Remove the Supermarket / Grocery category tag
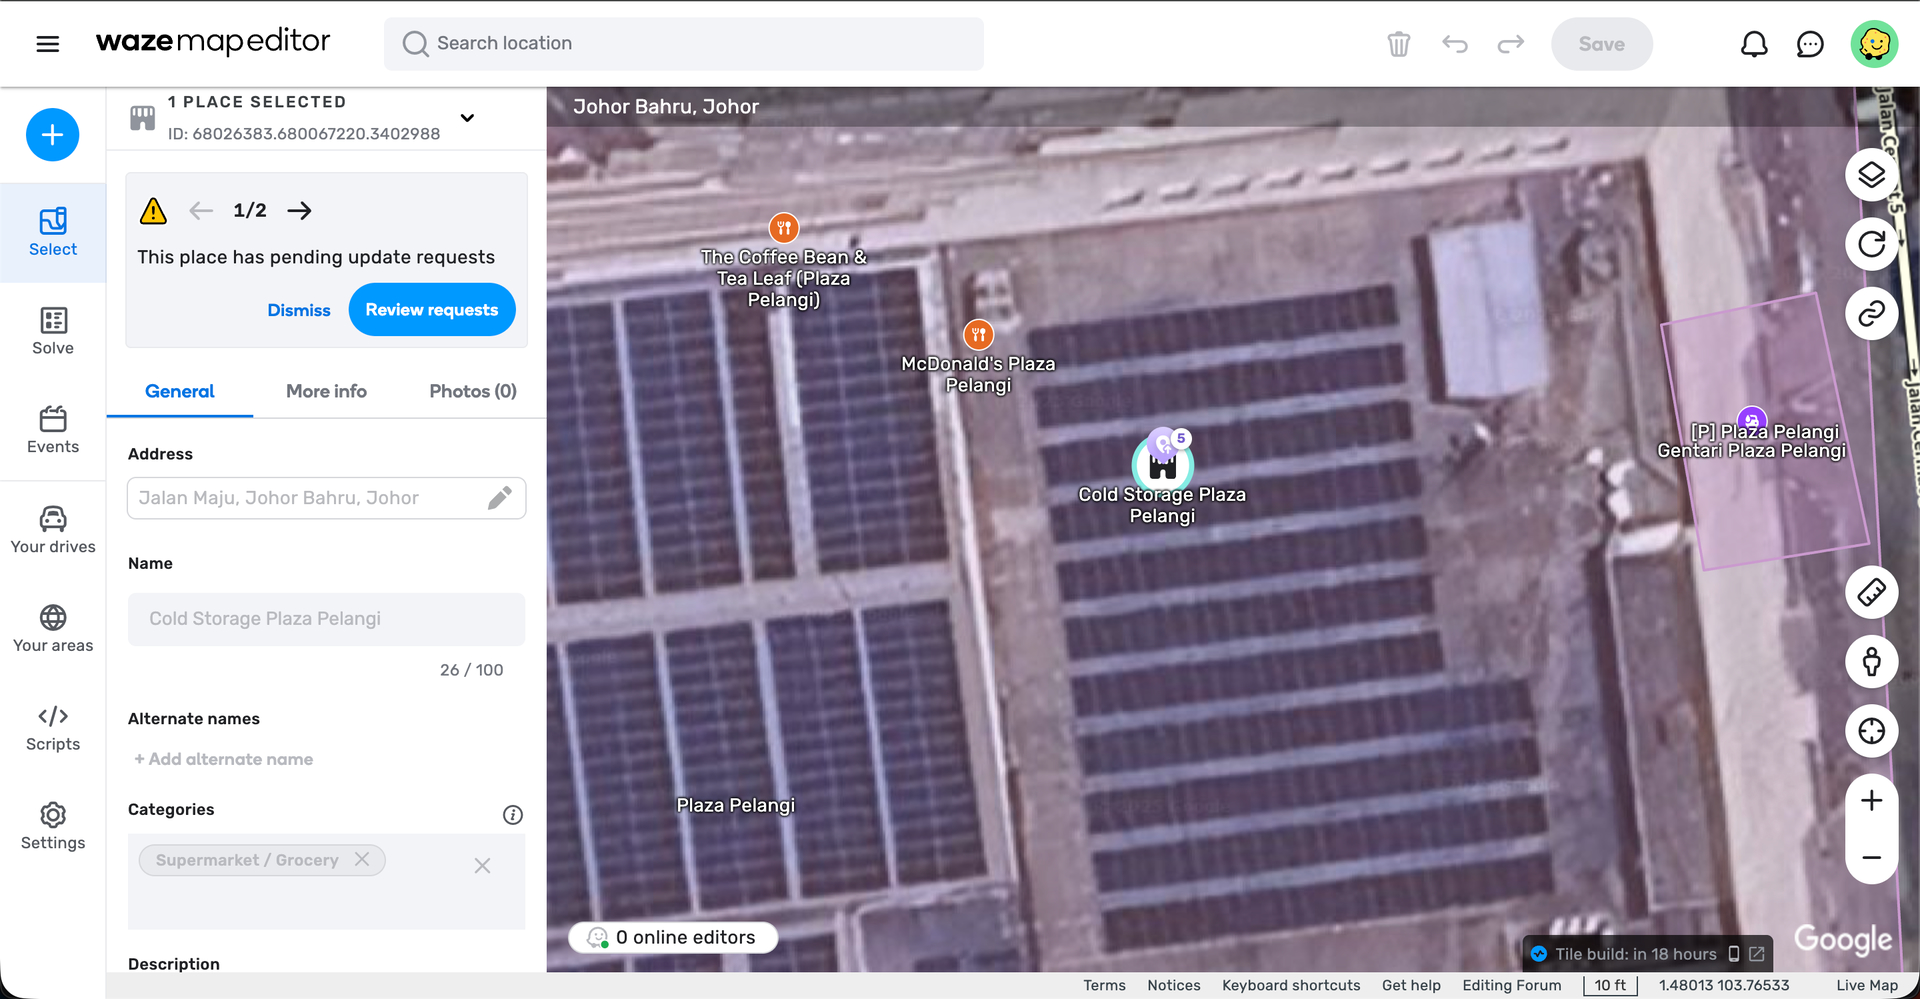This screenshot has width=1920, height=999. point(362,860)
